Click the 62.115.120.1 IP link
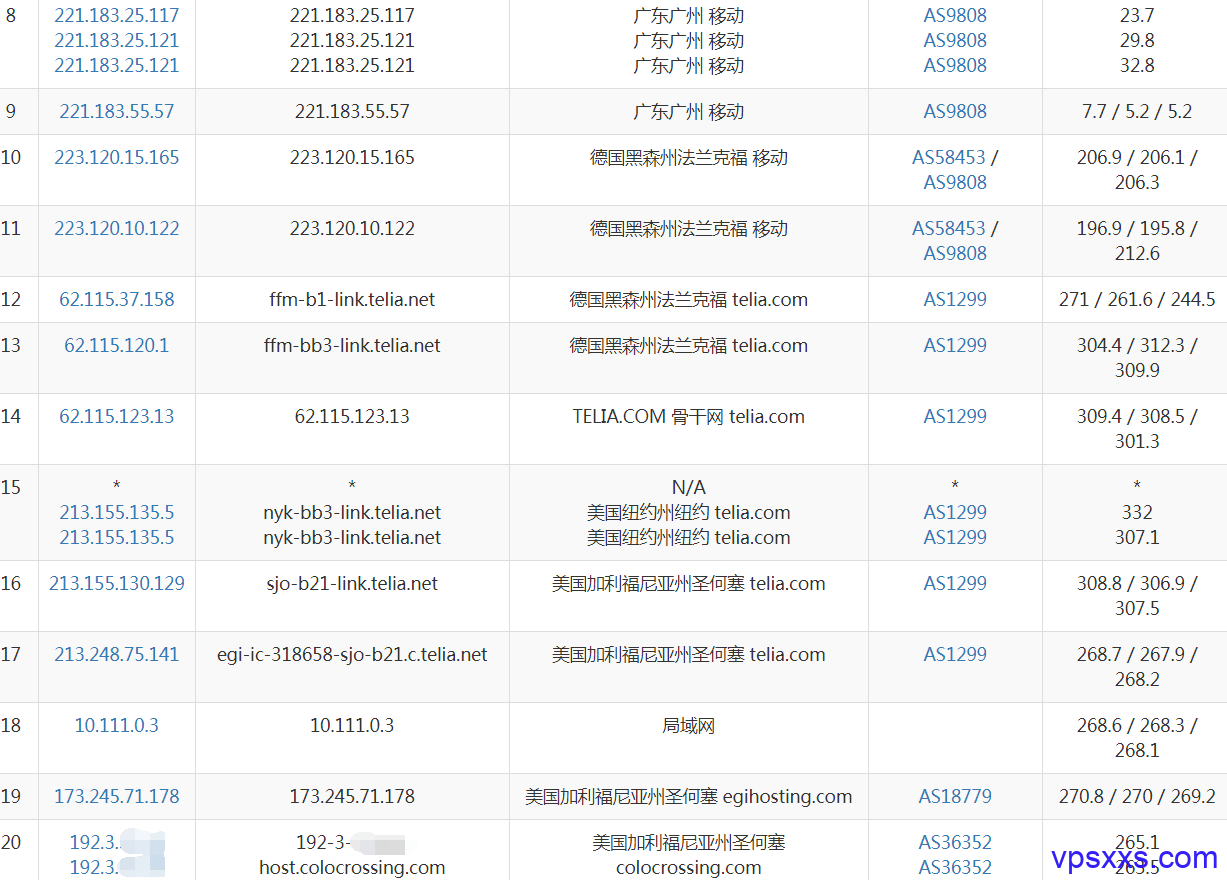The width and height of the screenshot is (1227, 880). (x=117, y=345)
